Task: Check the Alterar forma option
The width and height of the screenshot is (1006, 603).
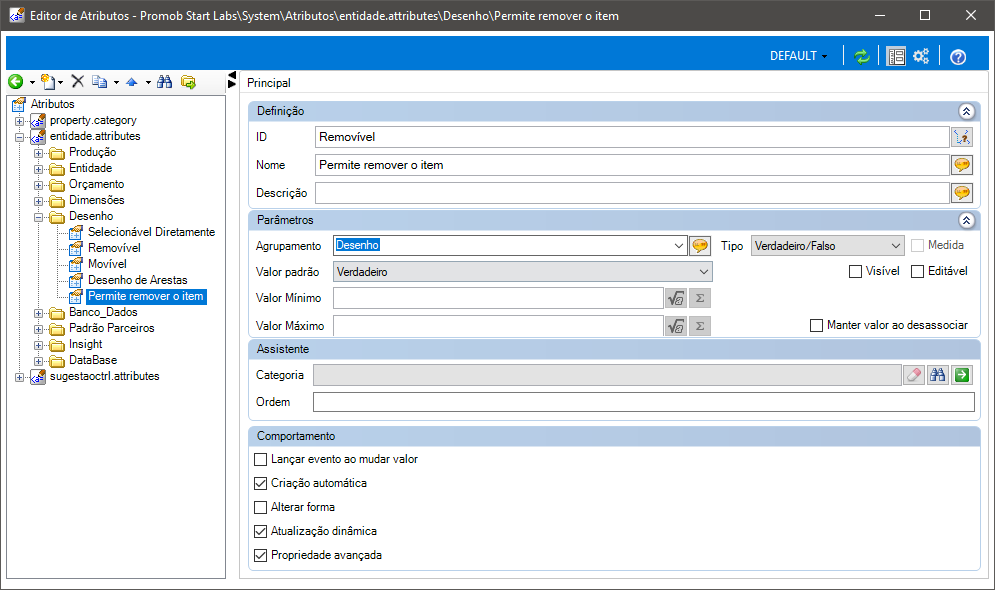Action: [260, 507]
